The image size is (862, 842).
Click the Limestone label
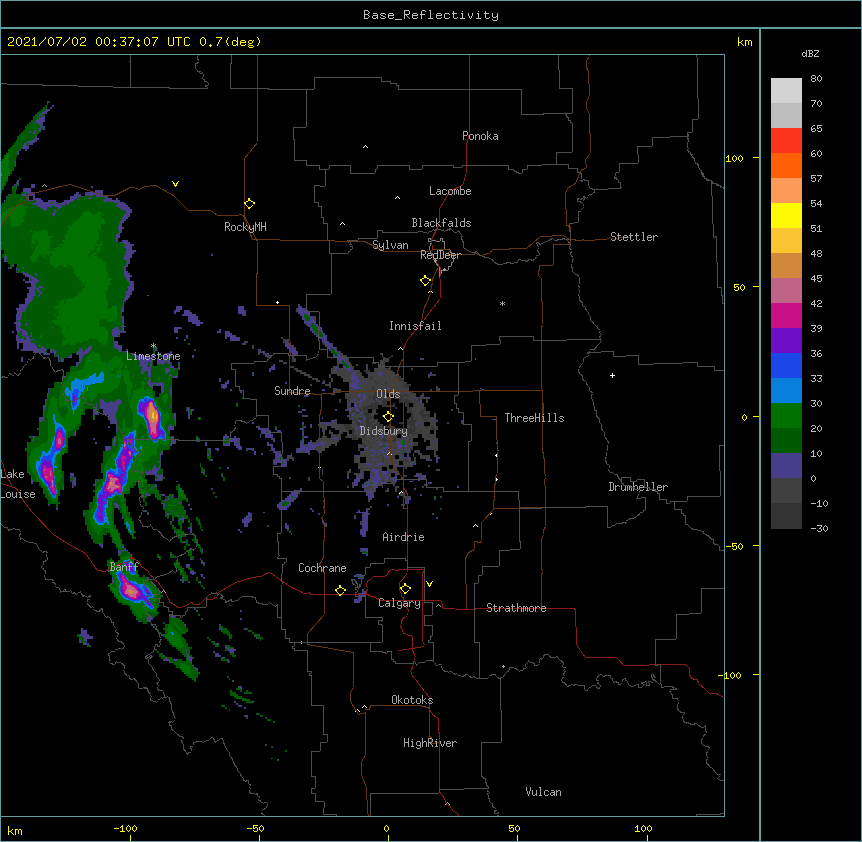pos(153,356)
